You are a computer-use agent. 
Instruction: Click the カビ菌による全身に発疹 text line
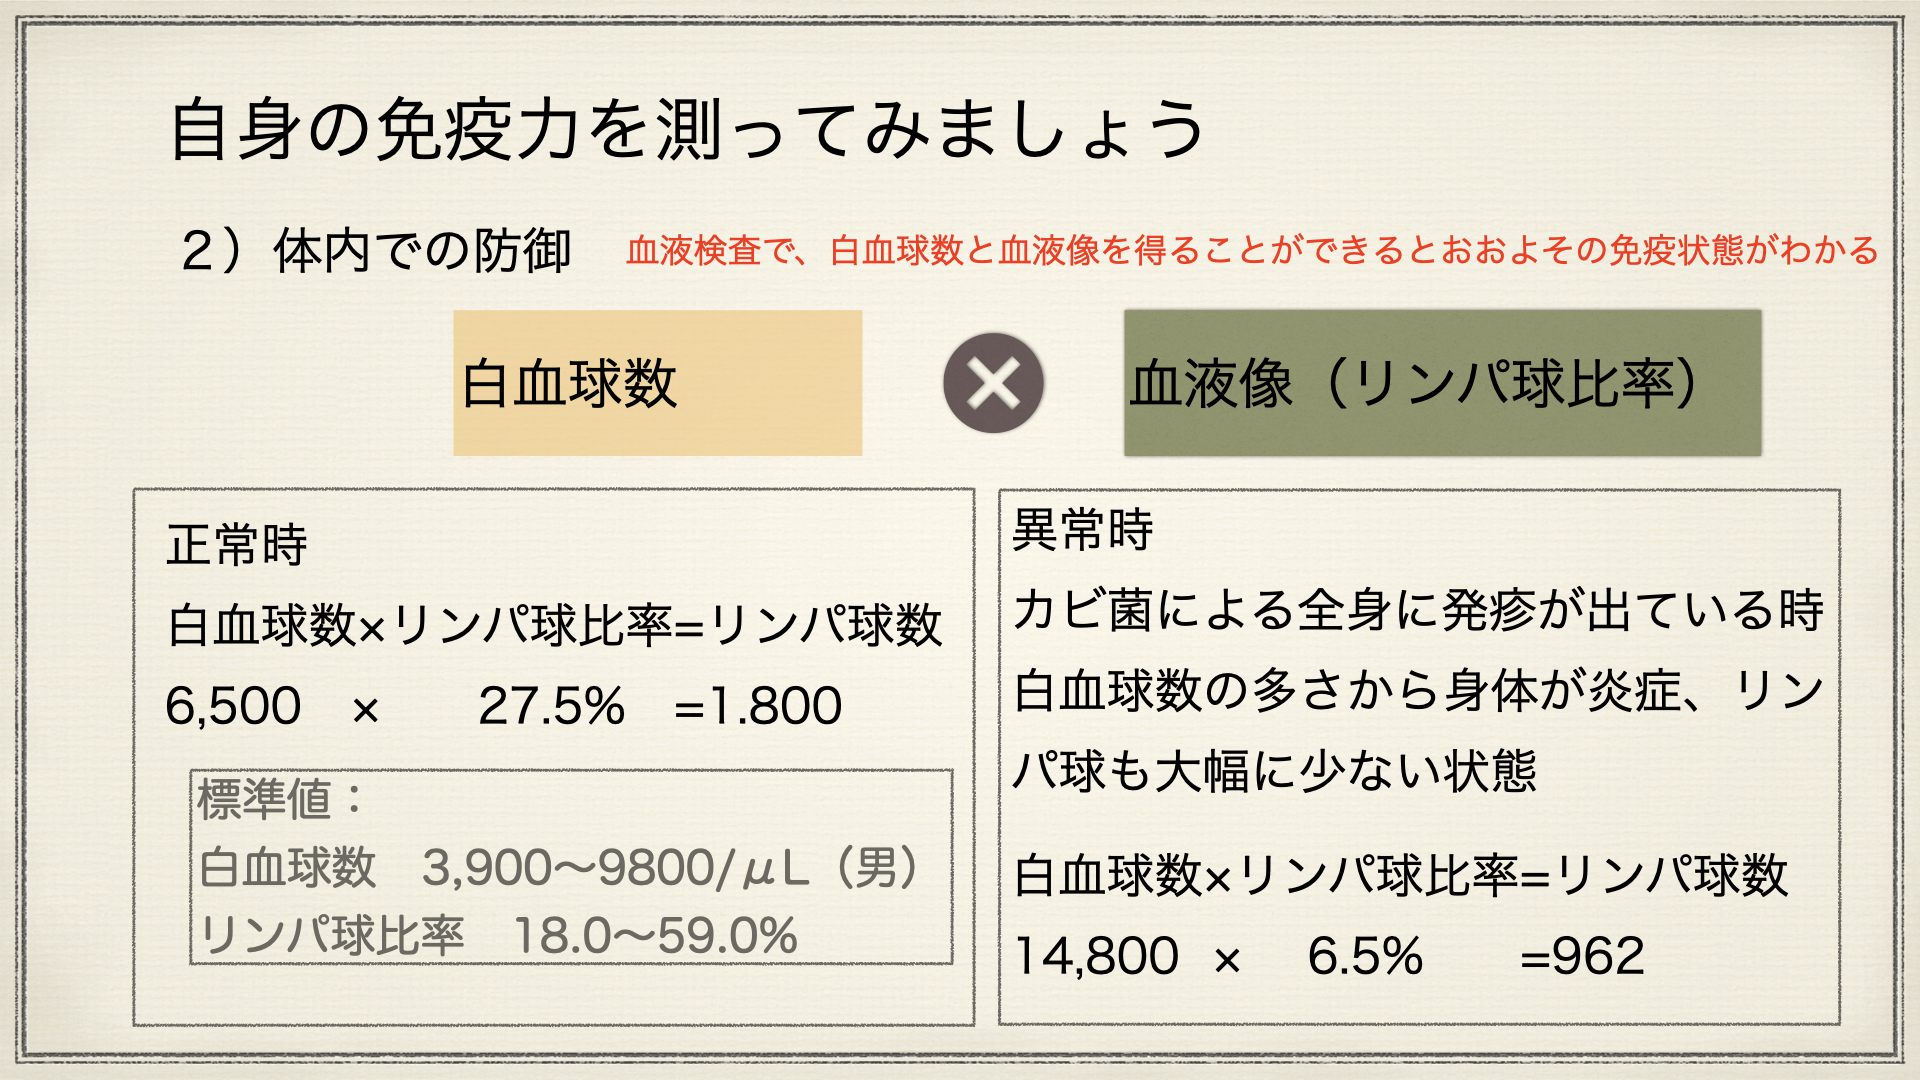click(x=1419, y=610)
